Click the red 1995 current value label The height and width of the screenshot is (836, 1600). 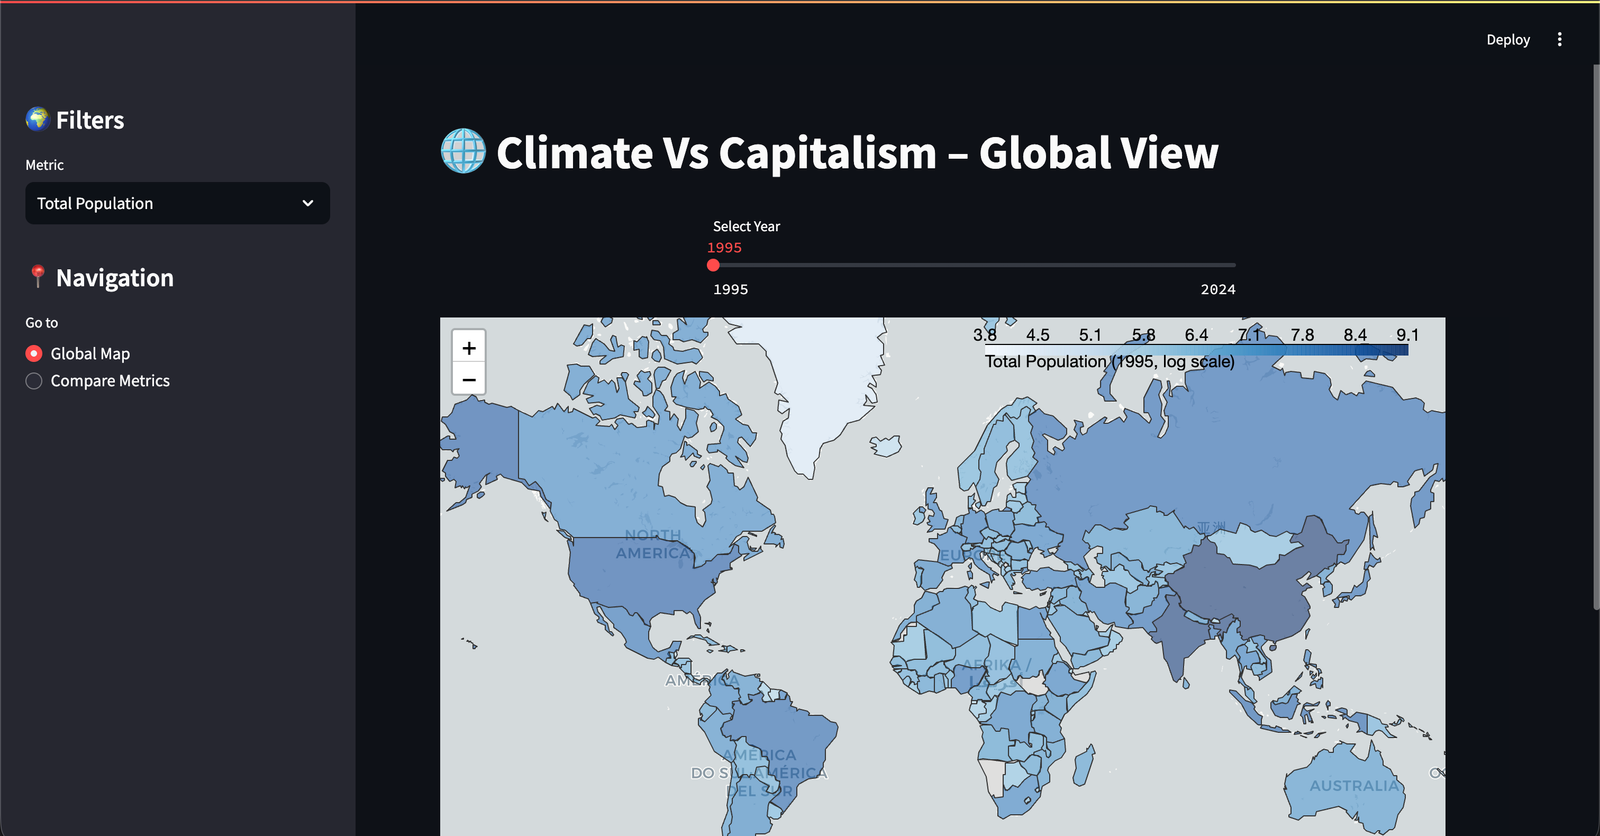pyautogui.click(x=724, y=248)
